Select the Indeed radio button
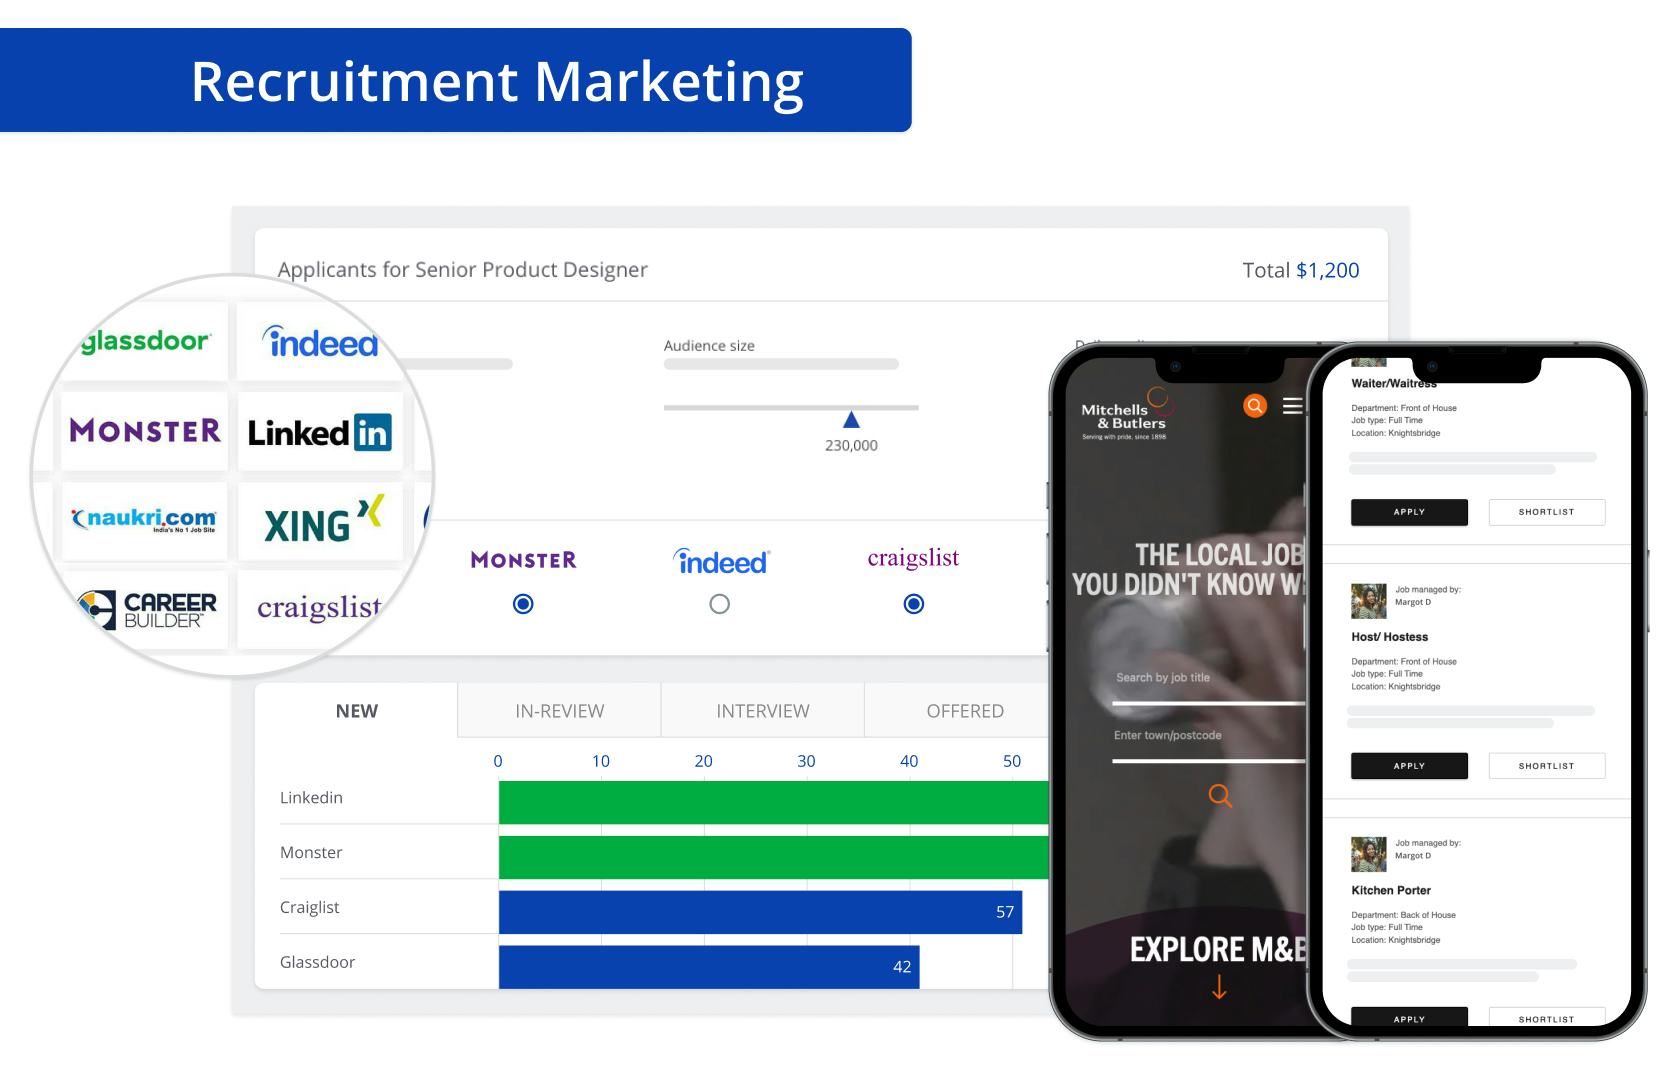This screenshot has height=1066, width=1676. 719,604
